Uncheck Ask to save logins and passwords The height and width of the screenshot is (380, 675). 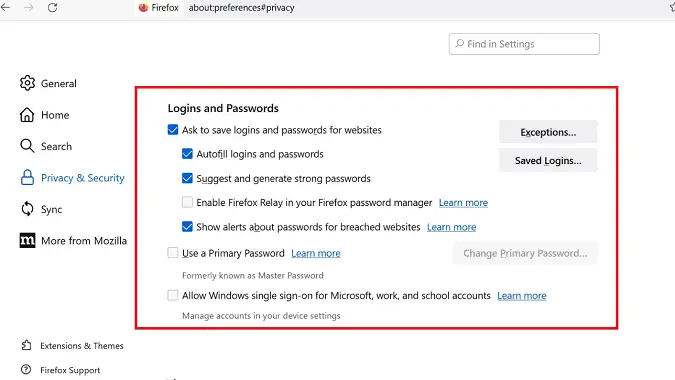click(x=173, y=130)
